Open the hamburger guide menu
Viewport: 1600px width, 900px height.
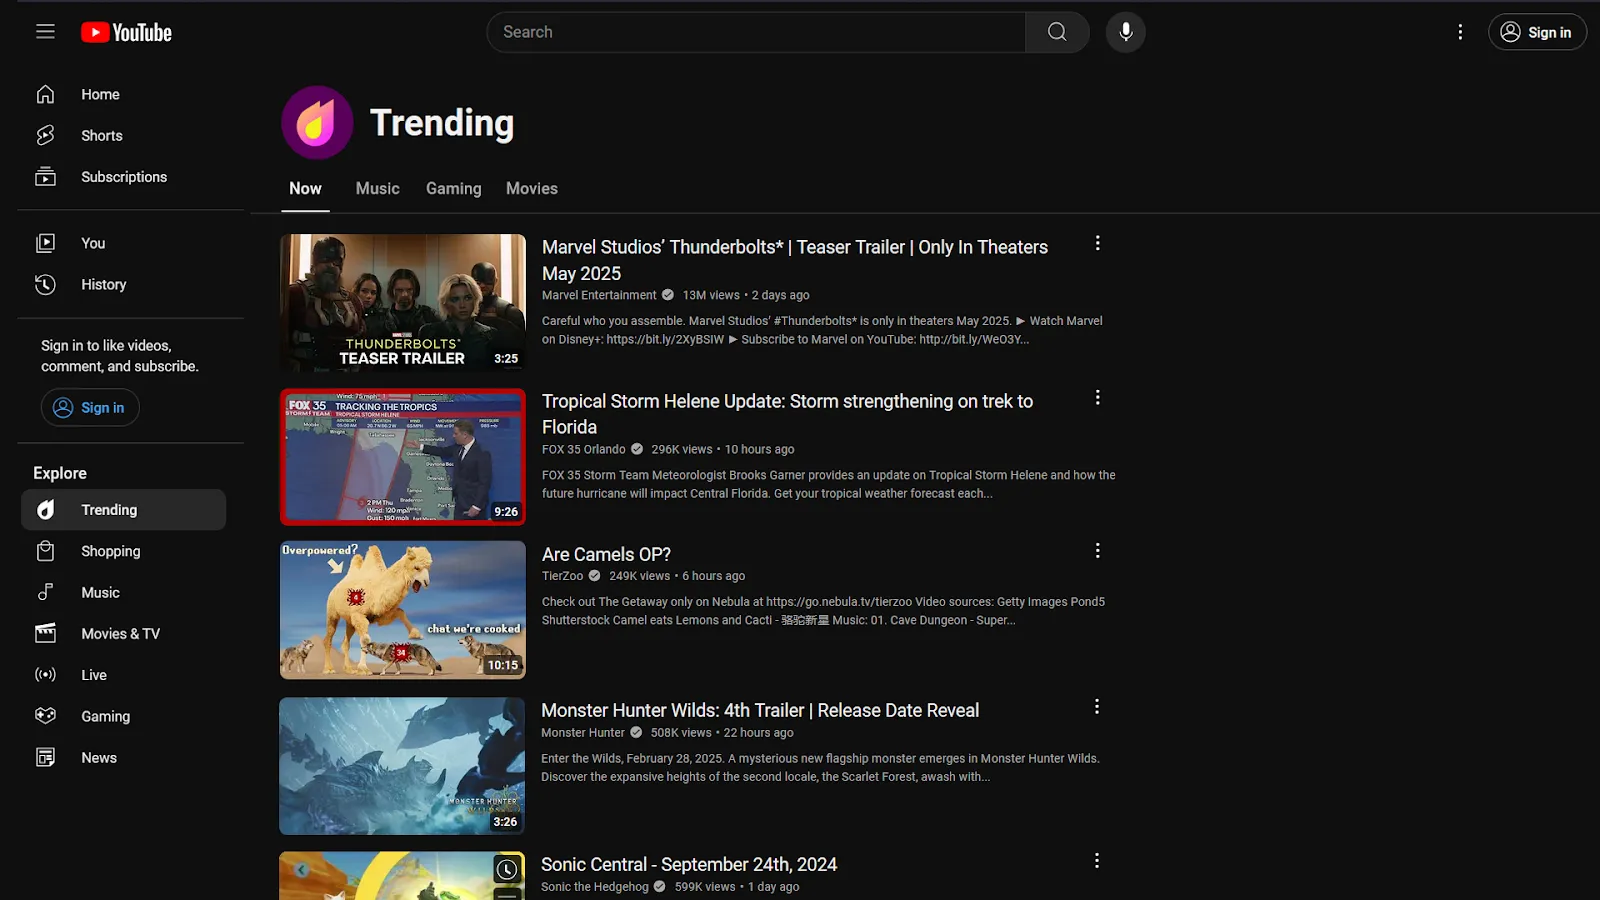click(x=45, y=32)
